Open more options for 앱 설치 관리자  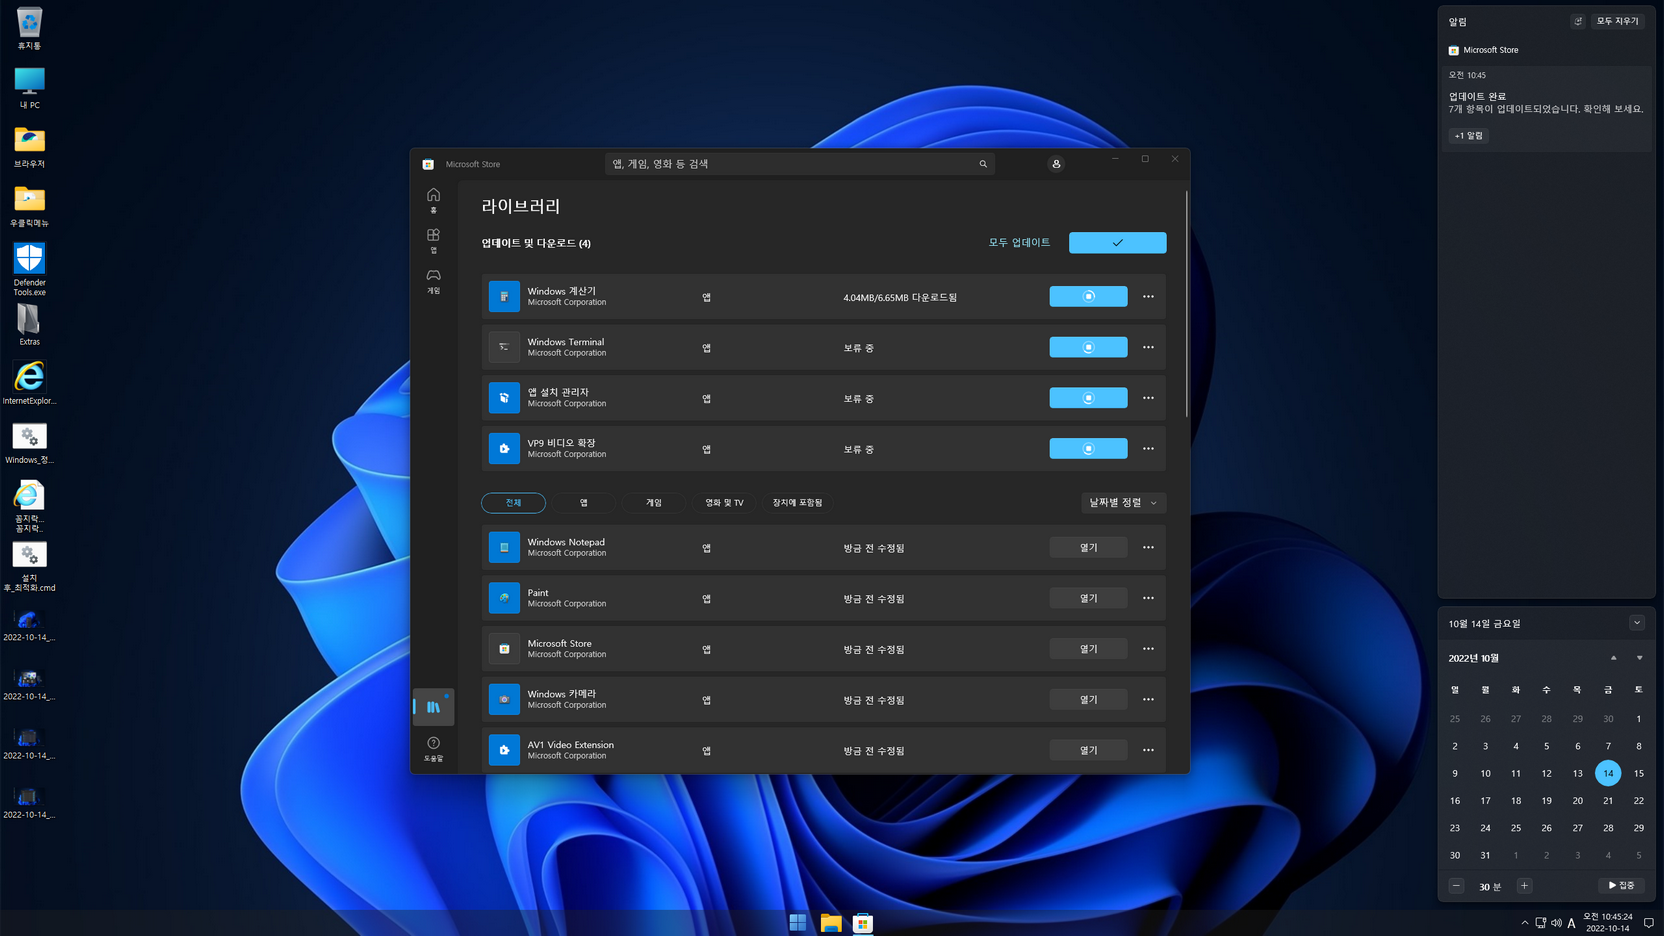tap(1148, 398)
